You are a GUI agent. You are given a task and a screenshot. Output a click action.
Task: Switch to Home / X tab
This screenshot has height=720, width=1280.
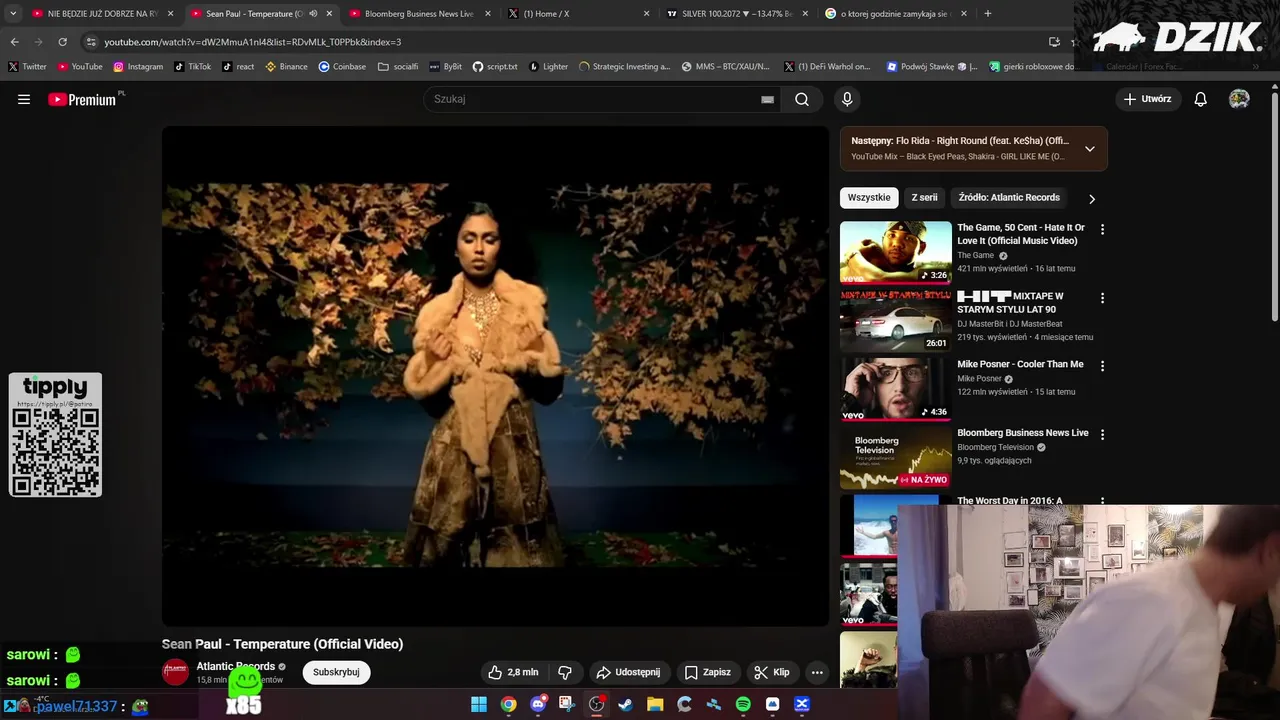[578, 14]
